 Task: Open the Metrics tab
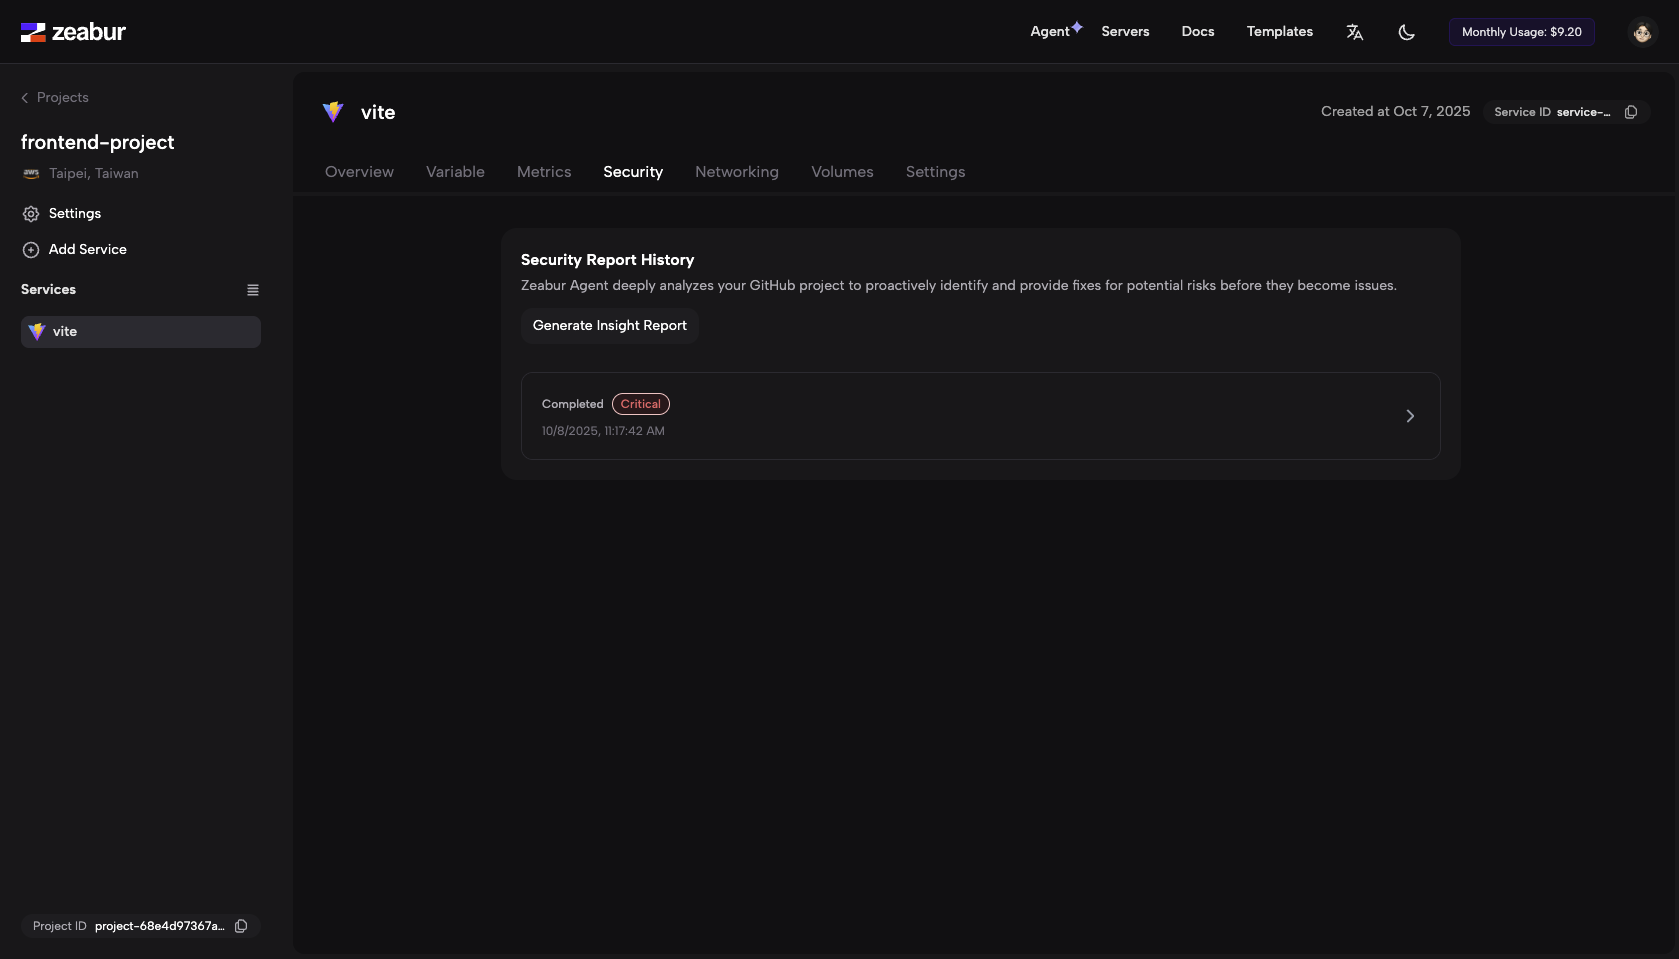[544, 172]
